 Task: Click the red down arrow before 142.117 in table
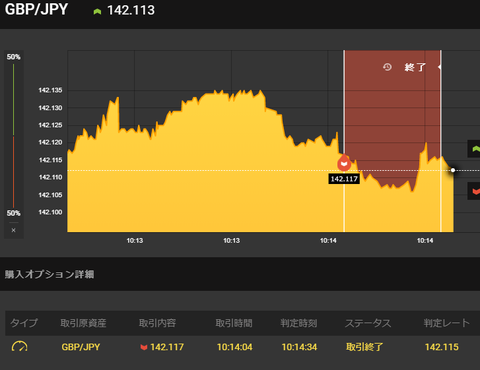point(144,347)
